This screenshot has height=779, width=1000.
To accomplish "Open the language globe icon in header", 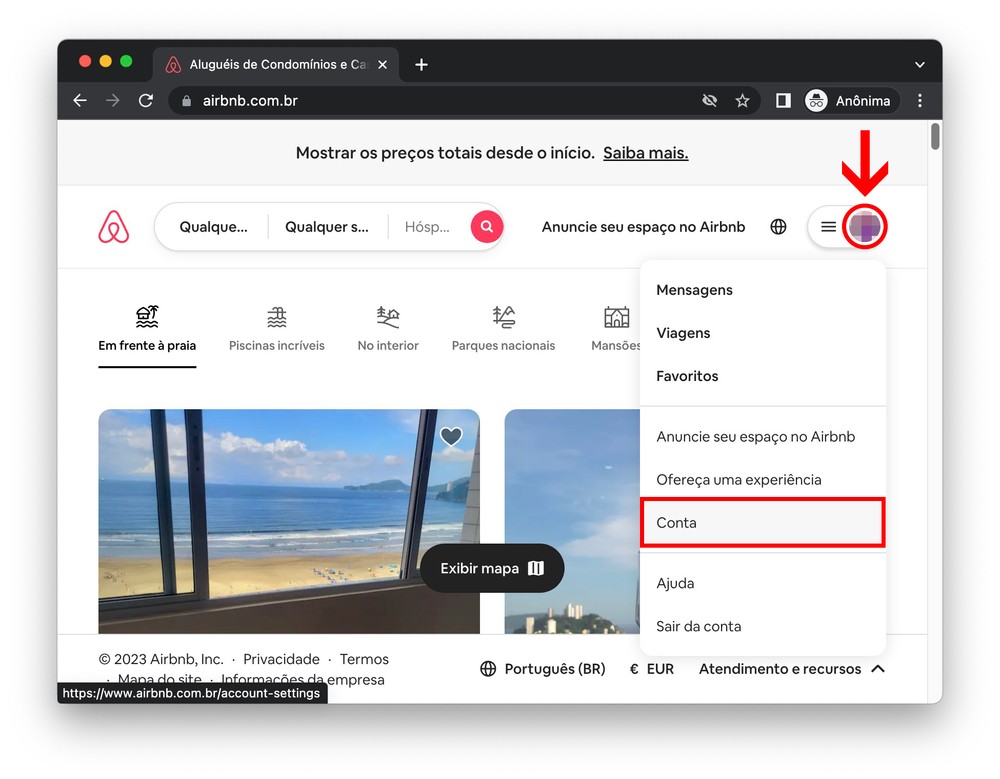I will click(778, 226).
